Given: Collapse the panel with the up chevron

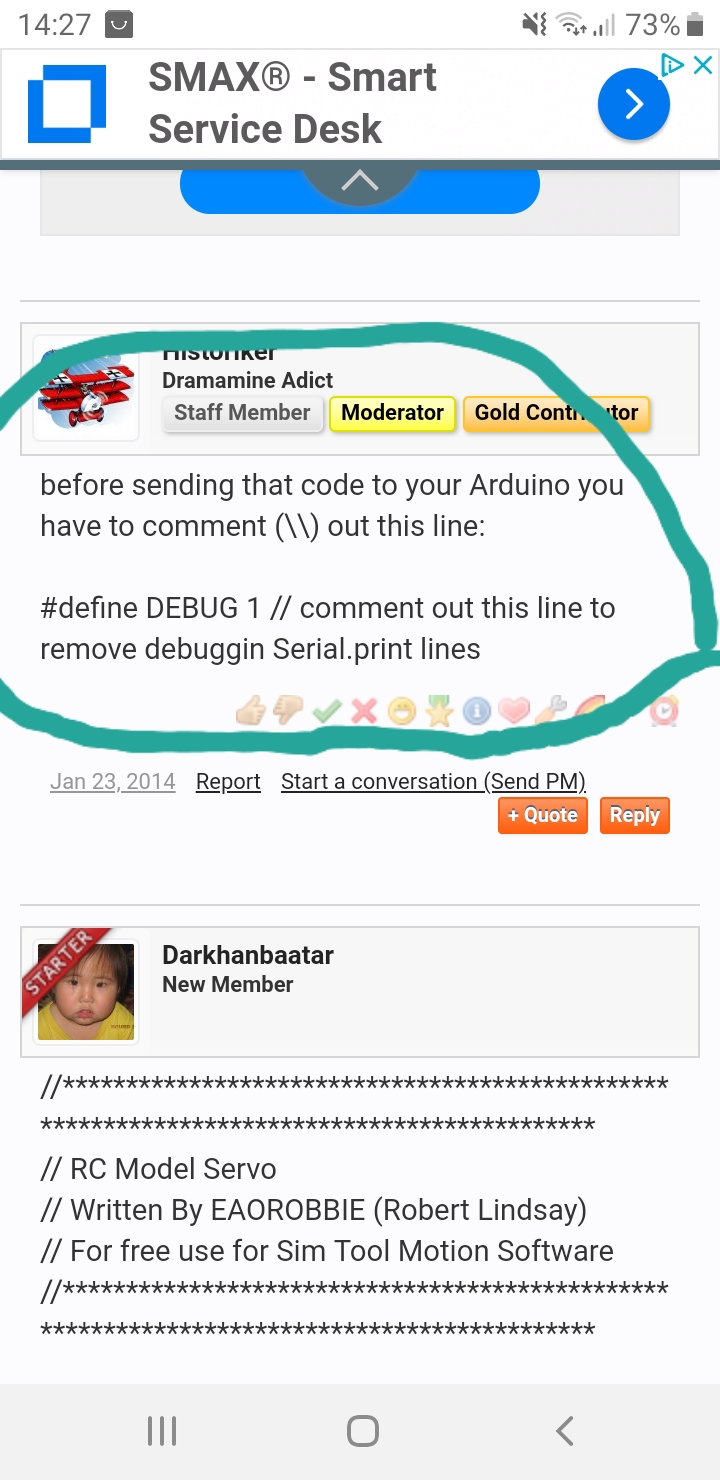Looking at the screenshot, I should 360,181.
